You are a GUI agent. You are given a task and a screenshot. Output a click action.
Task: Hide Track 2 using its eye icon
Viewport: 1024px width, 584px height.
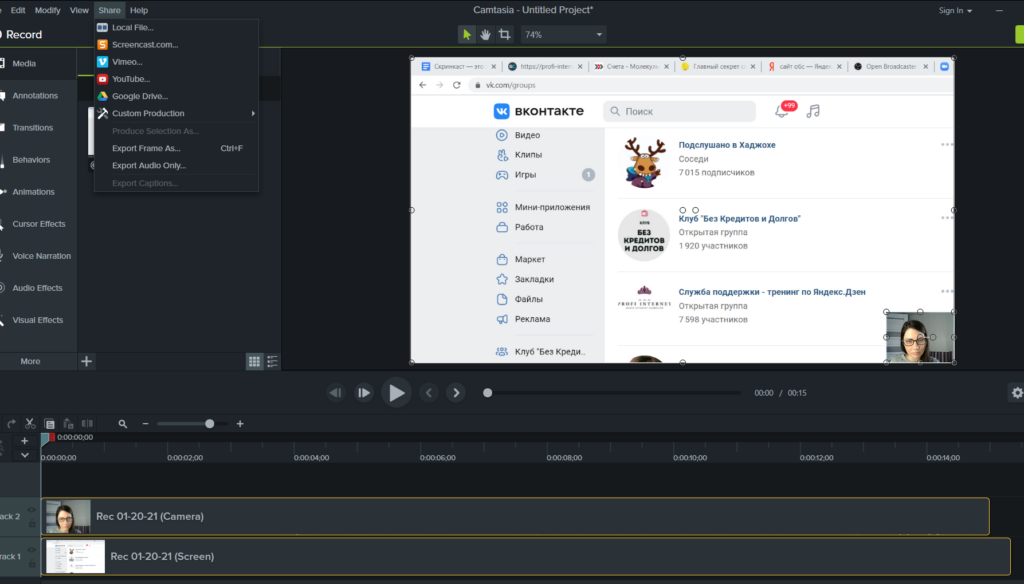(31, 510)
